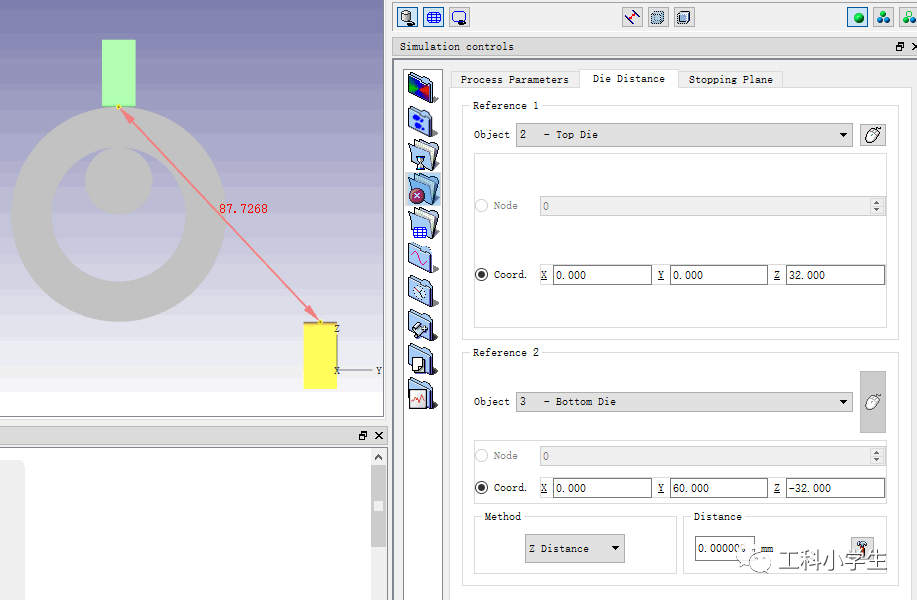Click the message panel vertical scrollbar thumb
917x600 pixels.
click(378, 506)
